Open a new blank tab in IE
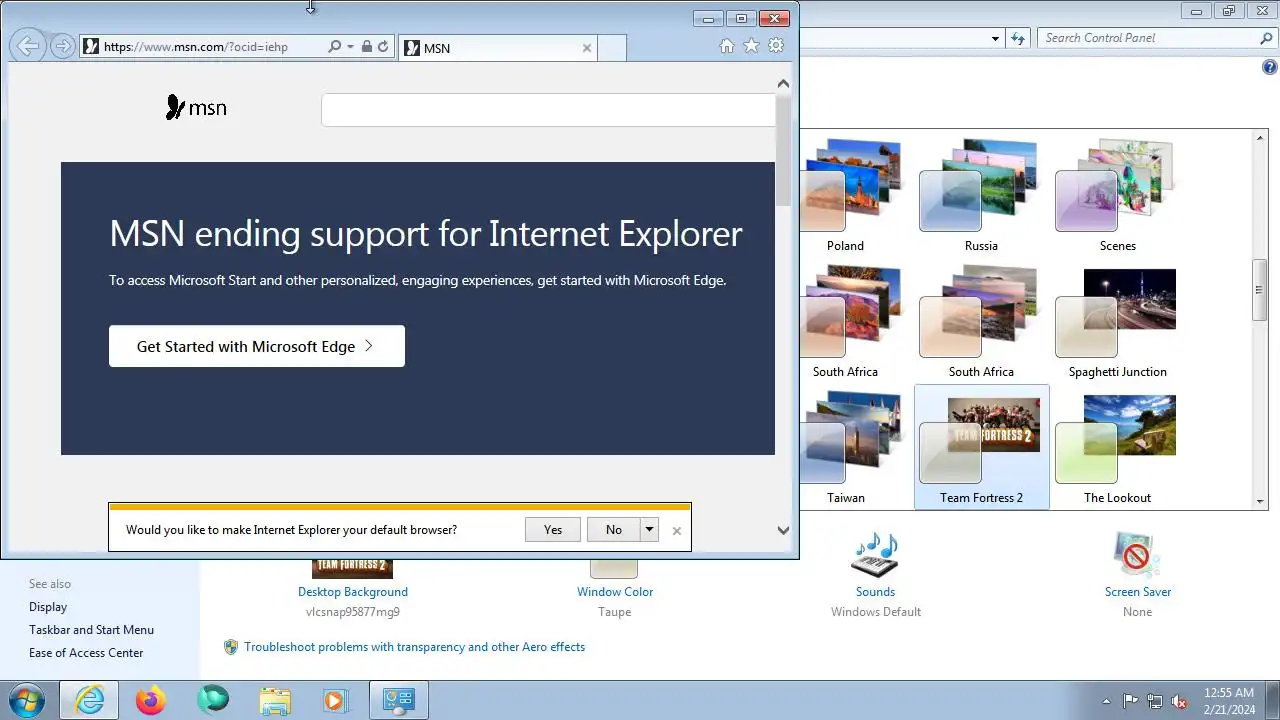1280x720 pixels. pyautogui.click(x=612, y=48)
